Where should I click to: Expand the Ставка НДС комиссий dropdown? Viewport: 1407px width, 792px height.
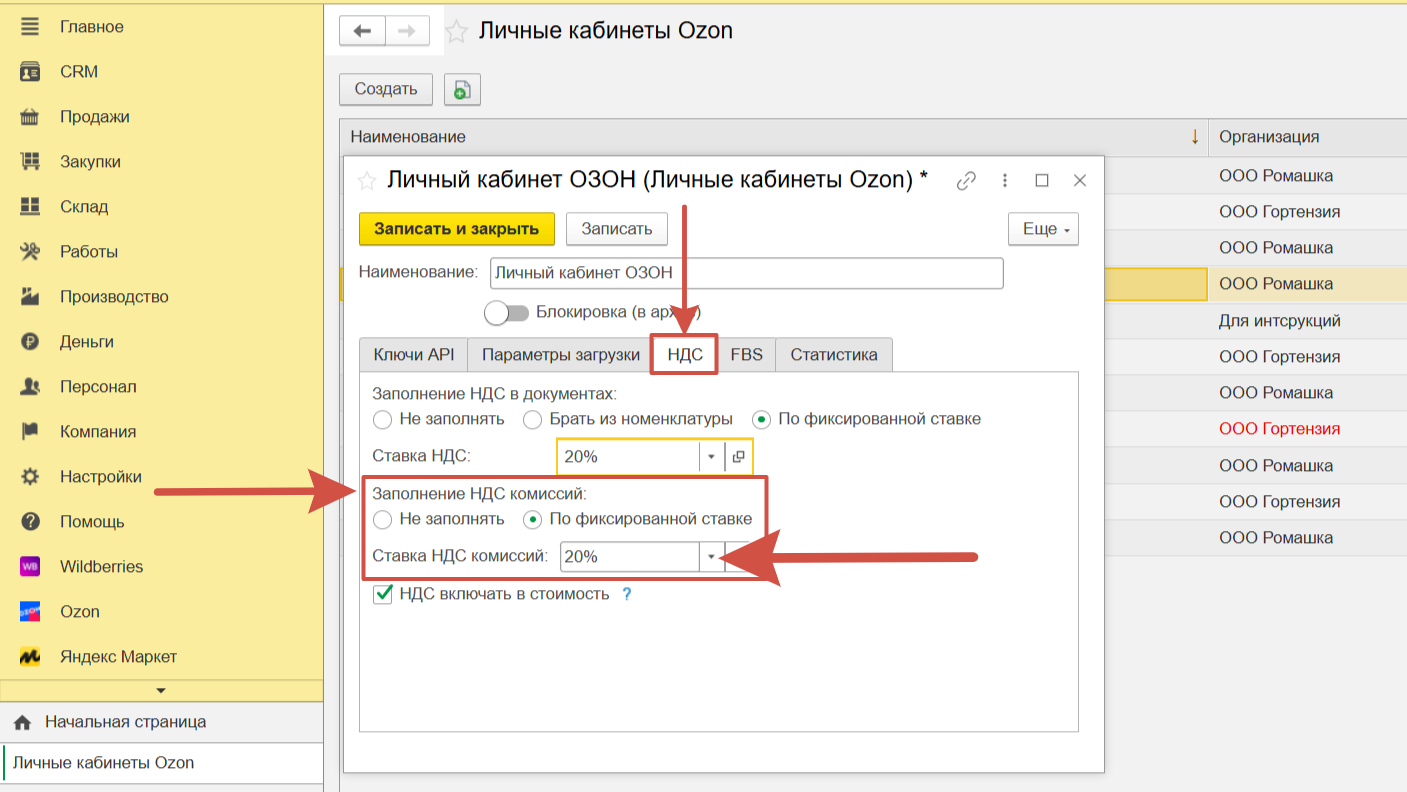711,557
